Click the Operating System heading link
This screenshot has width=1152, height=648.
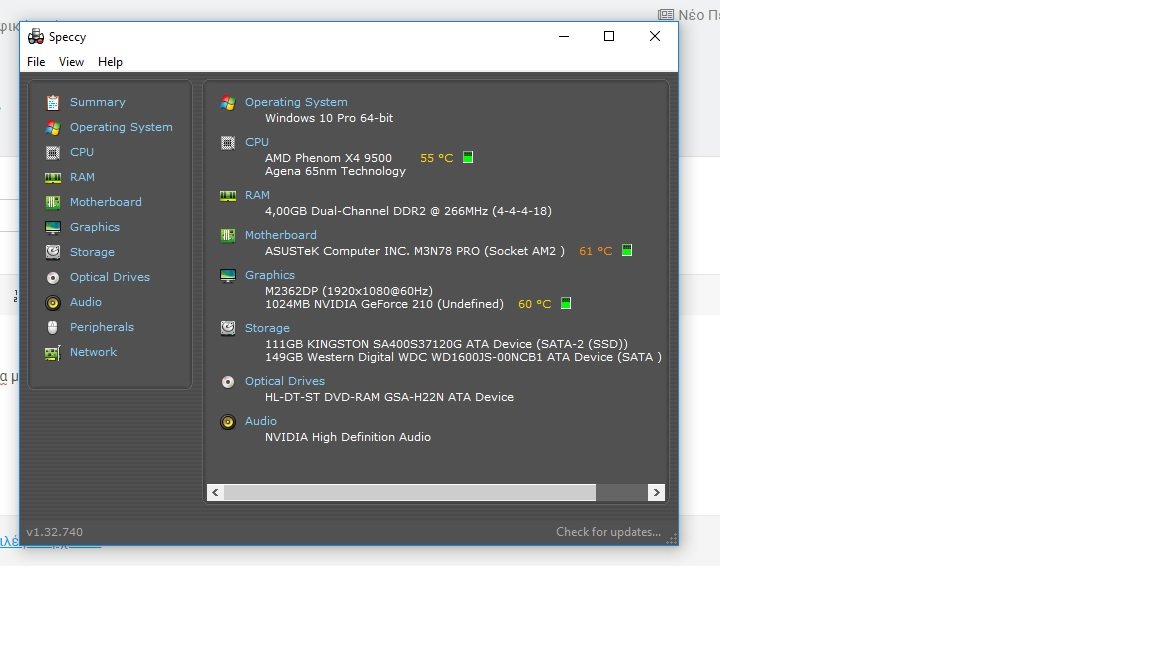pyautogui.click(x=296, y=102)
